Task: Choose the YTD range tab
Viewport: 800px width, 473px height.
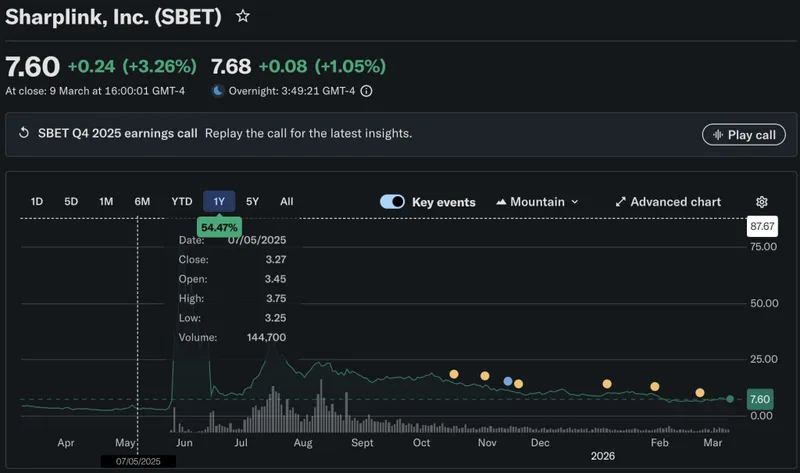Action: coord(181,202)
